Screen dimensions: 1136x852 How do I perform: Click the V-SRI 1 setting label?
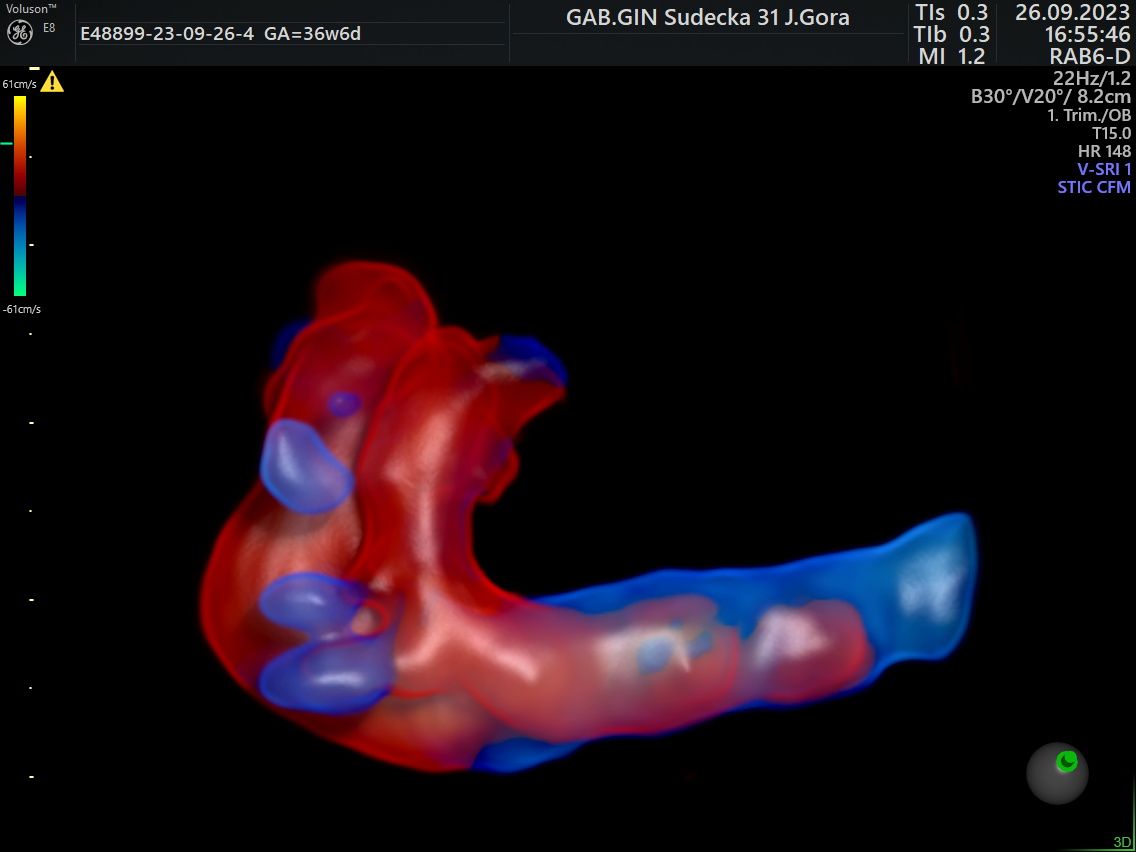pyautogui.click(x=1103, y=169)
